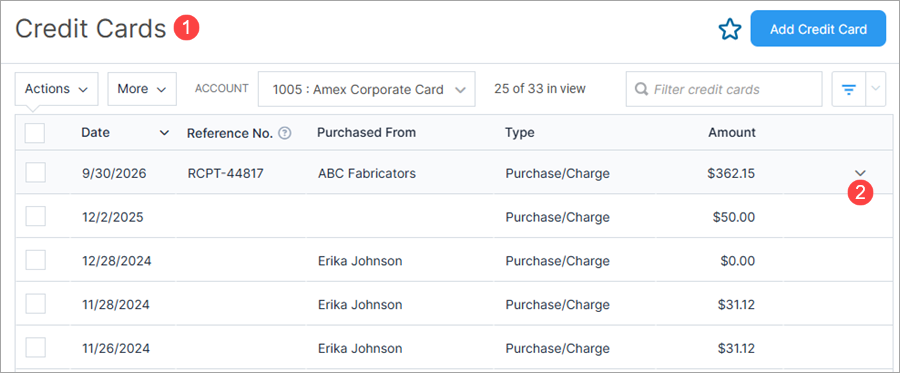Open the More dropdown menu
Screen dimensions: 900x373
coord(142,89)
